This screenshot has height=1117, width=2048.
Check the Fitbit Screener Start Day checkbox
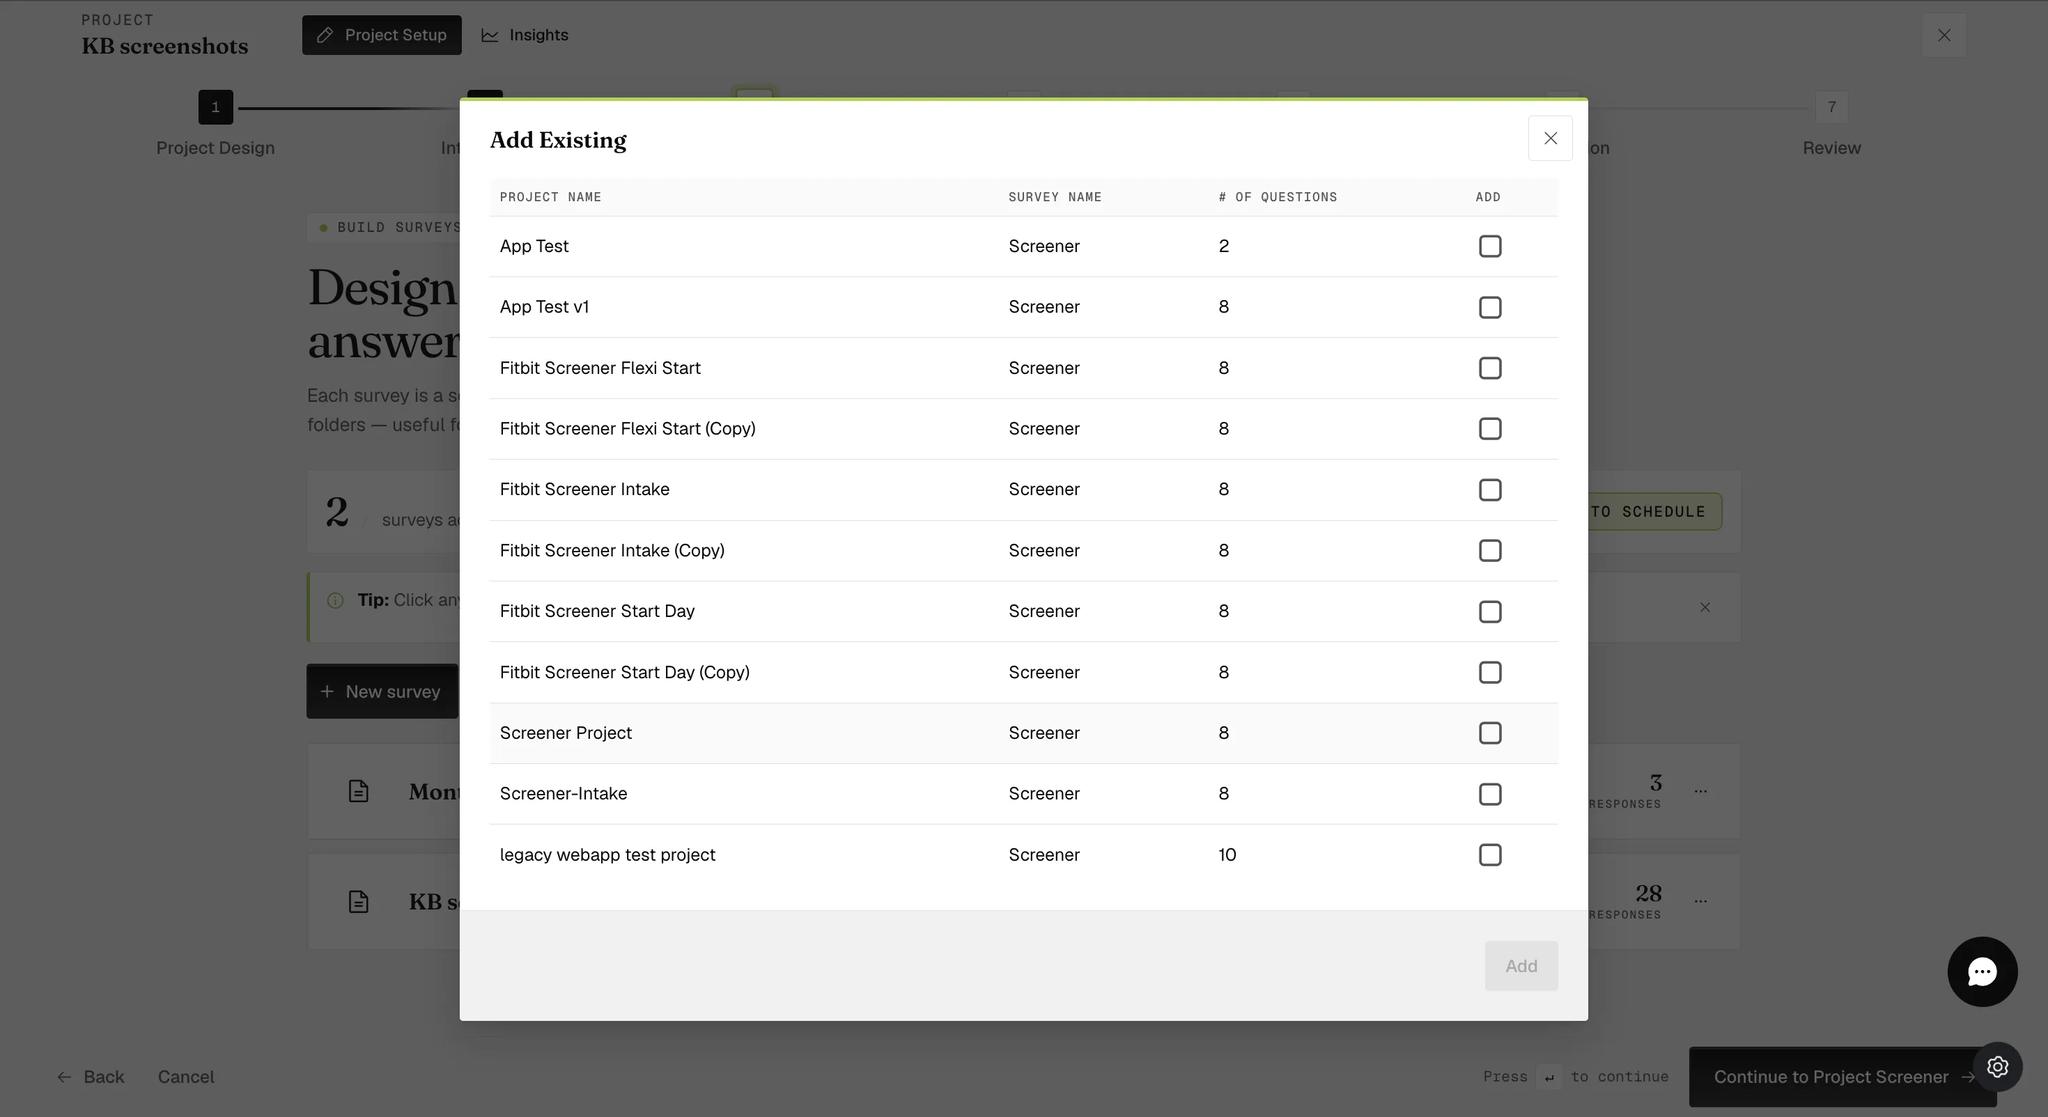click(x=1490, y=612)
